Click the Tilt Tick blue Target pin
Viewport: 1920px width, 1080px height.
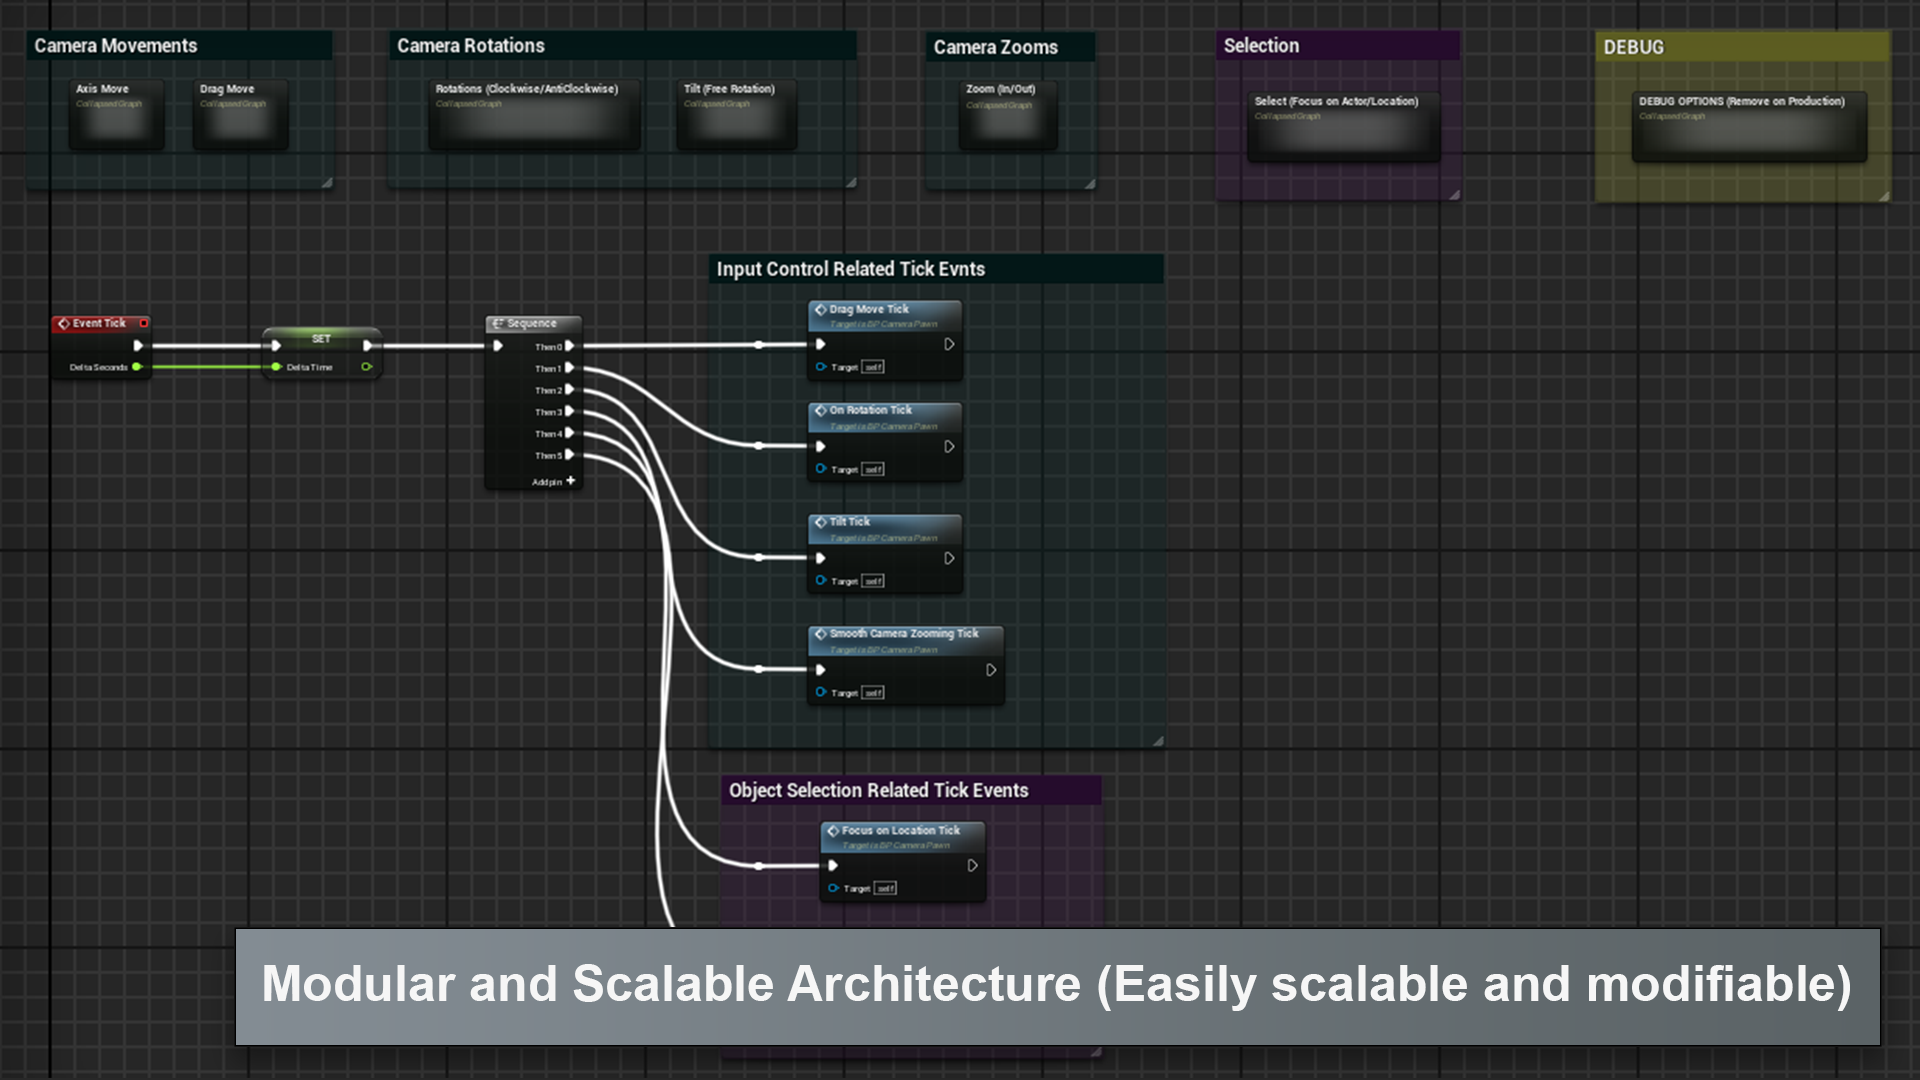821,580
